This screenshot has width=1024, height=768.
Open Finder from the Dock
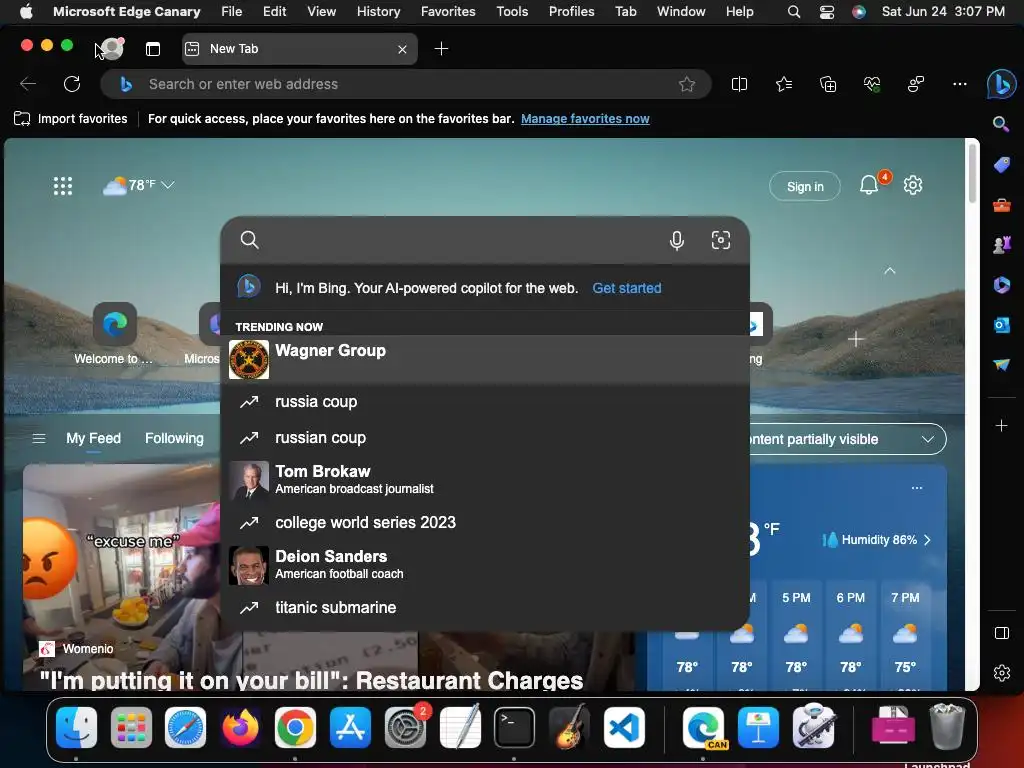(x=76, y=727)
